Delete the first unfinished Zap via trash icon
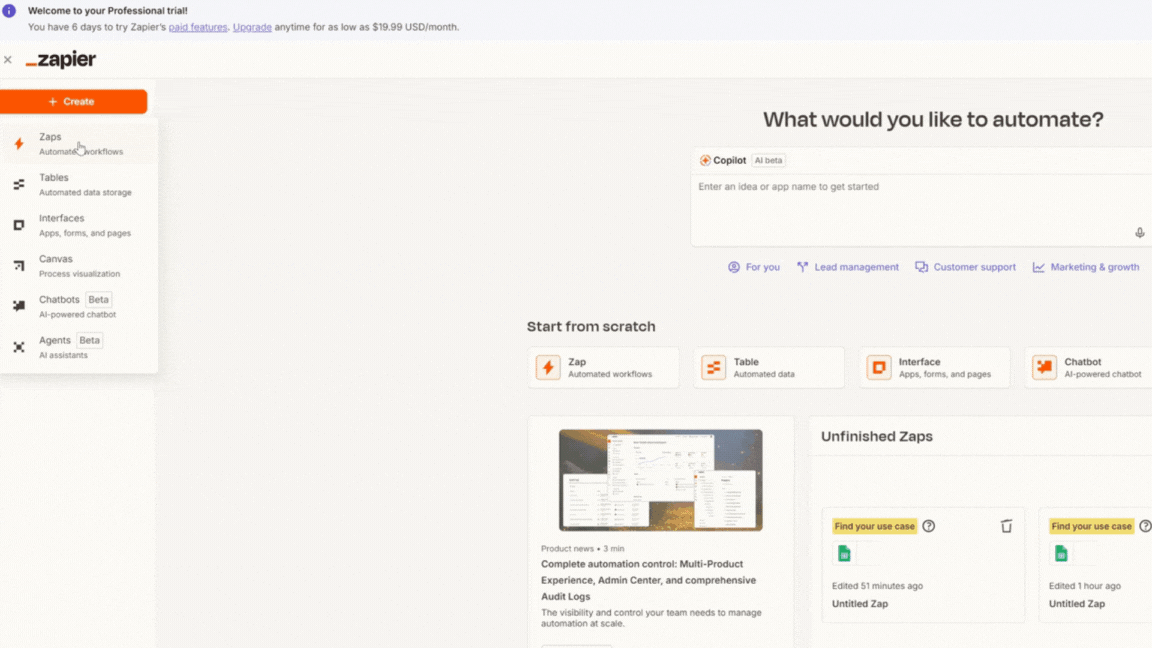 [1006, 526]
